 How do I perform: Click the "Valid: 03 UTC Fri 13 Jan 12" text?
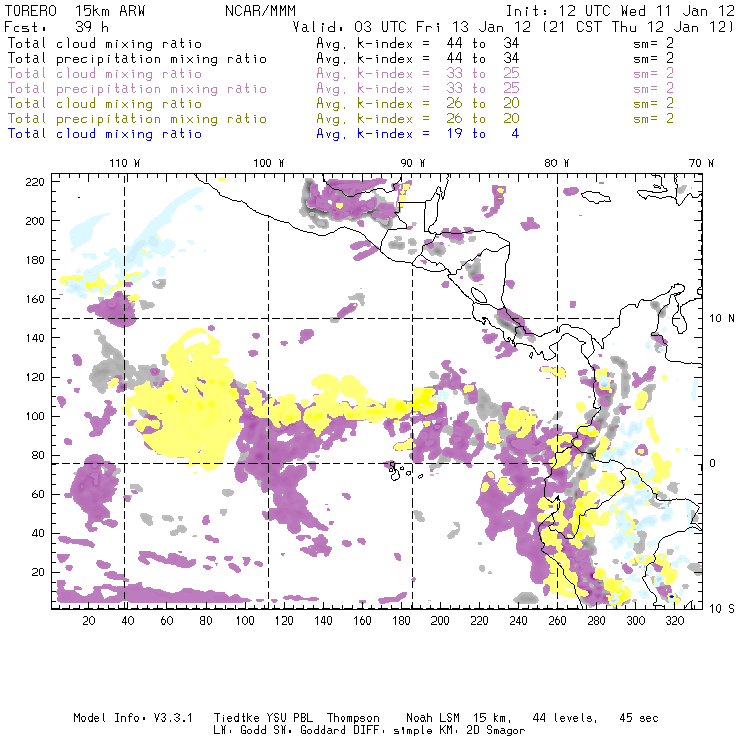click(412, 27)
